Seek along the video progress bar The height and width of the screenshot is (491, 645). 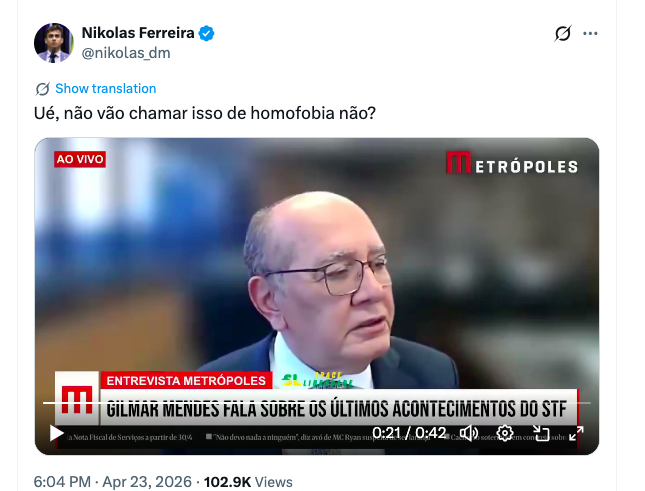pos(317,403)
